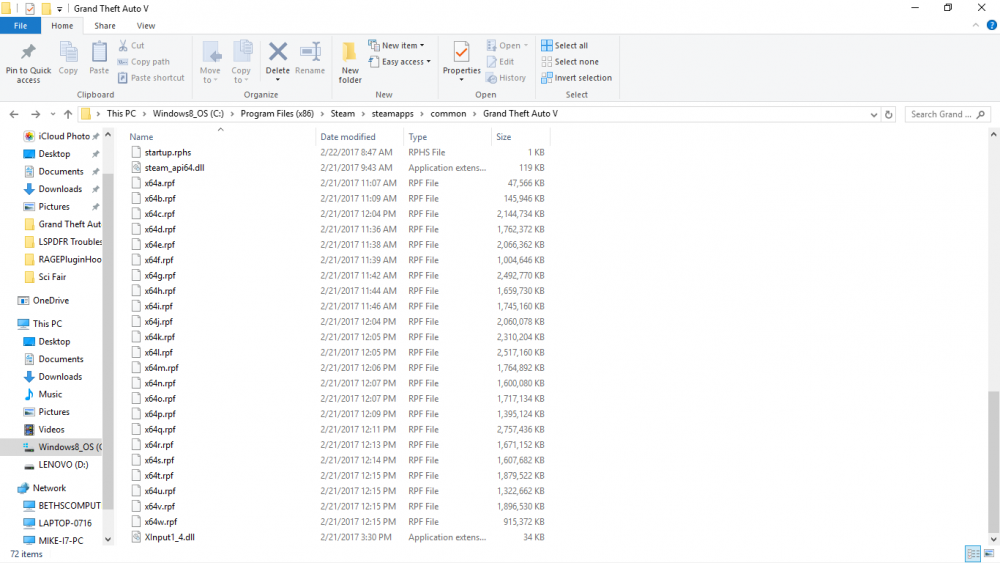Click Select all
Screen dimensions: 1000x563
tap(564, 45)
